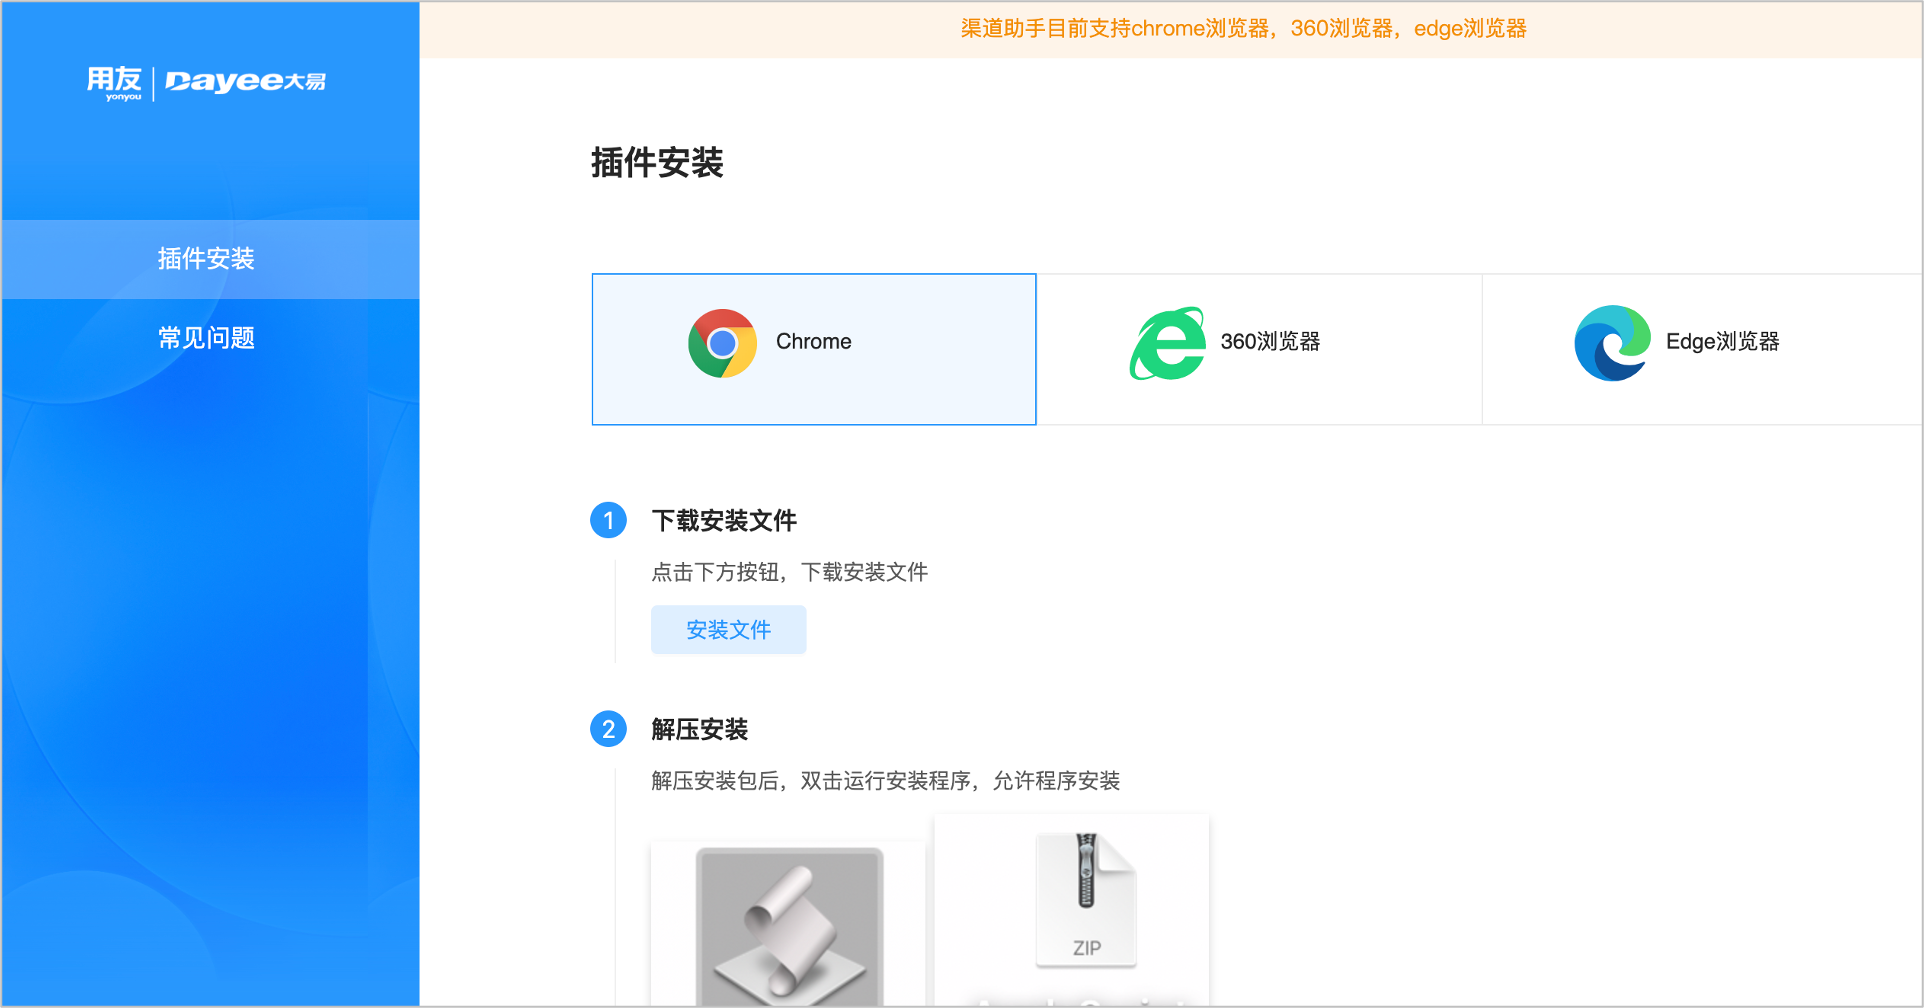The image size is (1924, 1008).
Task: Open 常见问题 in the sidebar menu
Action: (x=210, y=338)
